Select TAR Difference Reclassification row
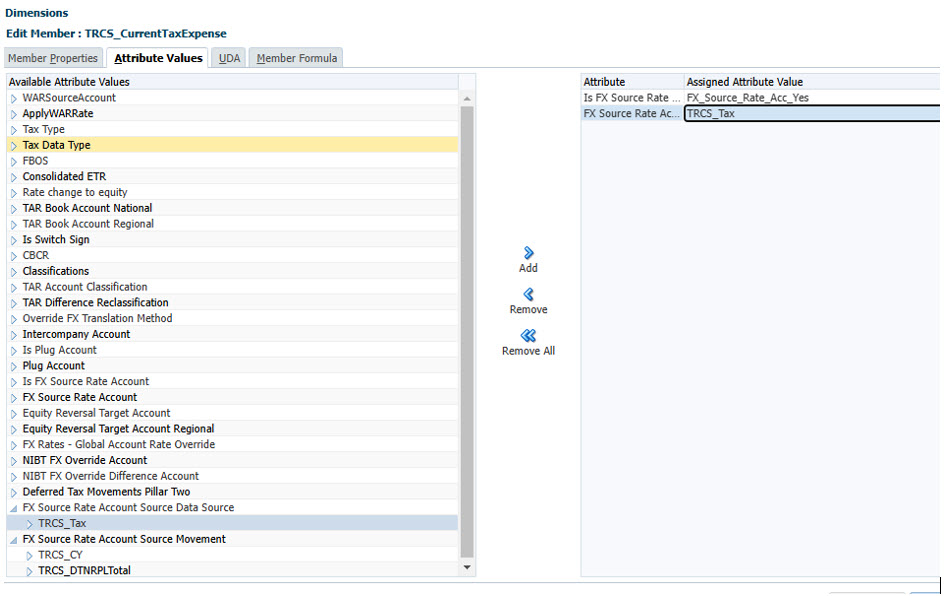Image resolution: width=952 pixels, height=596 pixels. pyautogui.click(x=233, y=302)
